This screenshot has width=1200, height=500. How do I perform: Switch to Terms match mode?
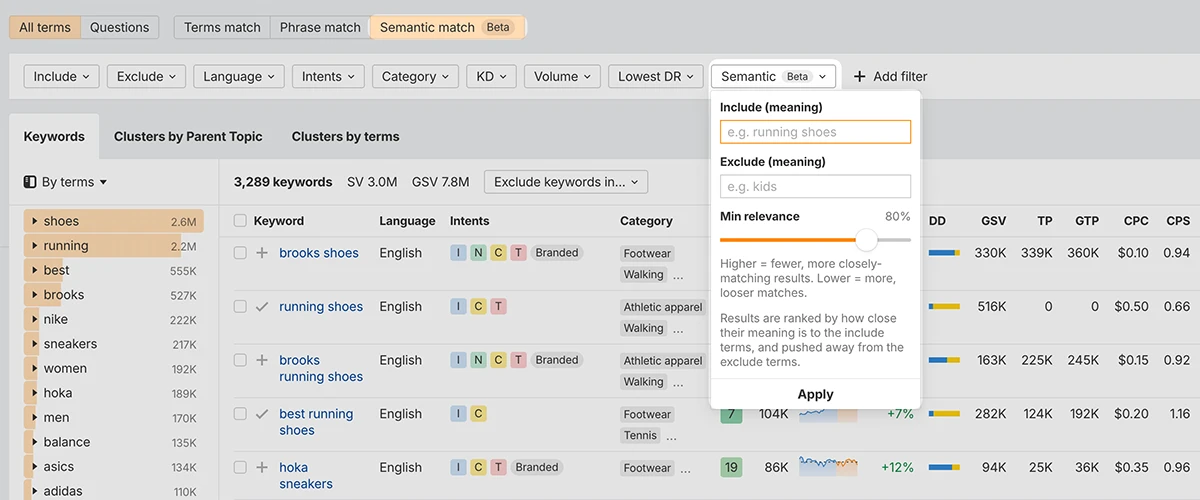222,27
